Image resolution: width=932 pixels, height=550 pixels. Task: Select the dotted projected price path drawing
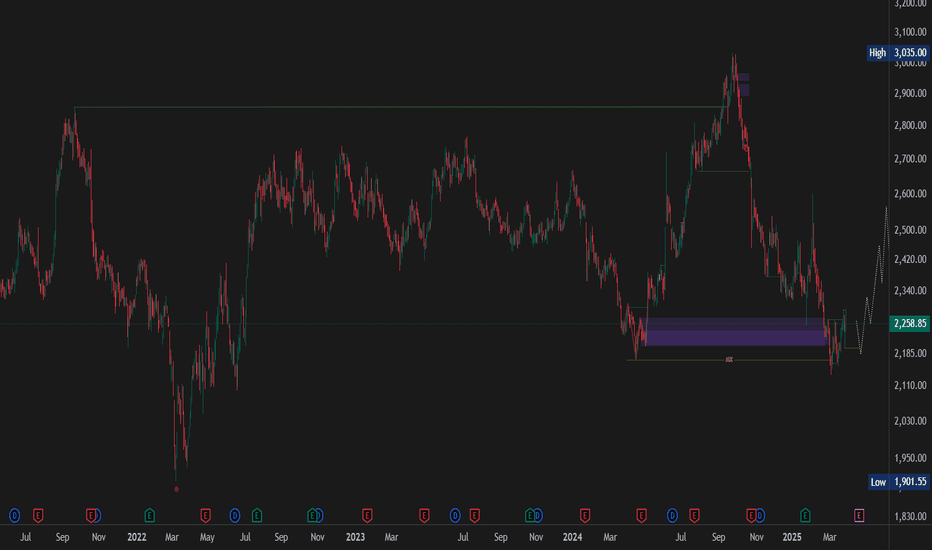872,279
